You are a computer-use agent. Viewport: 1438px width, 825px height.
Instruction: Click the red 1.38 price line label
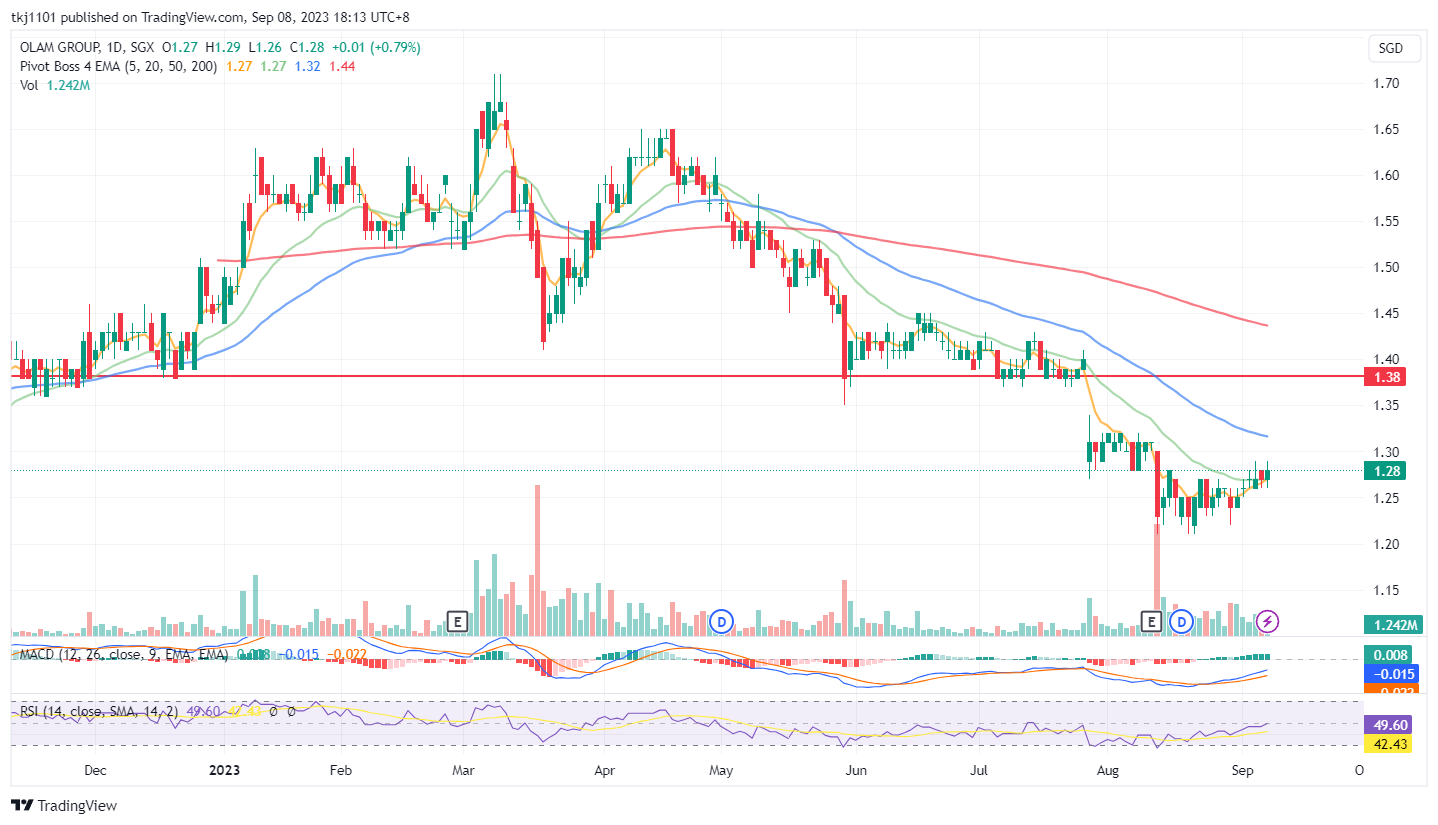coord(1387,377)
